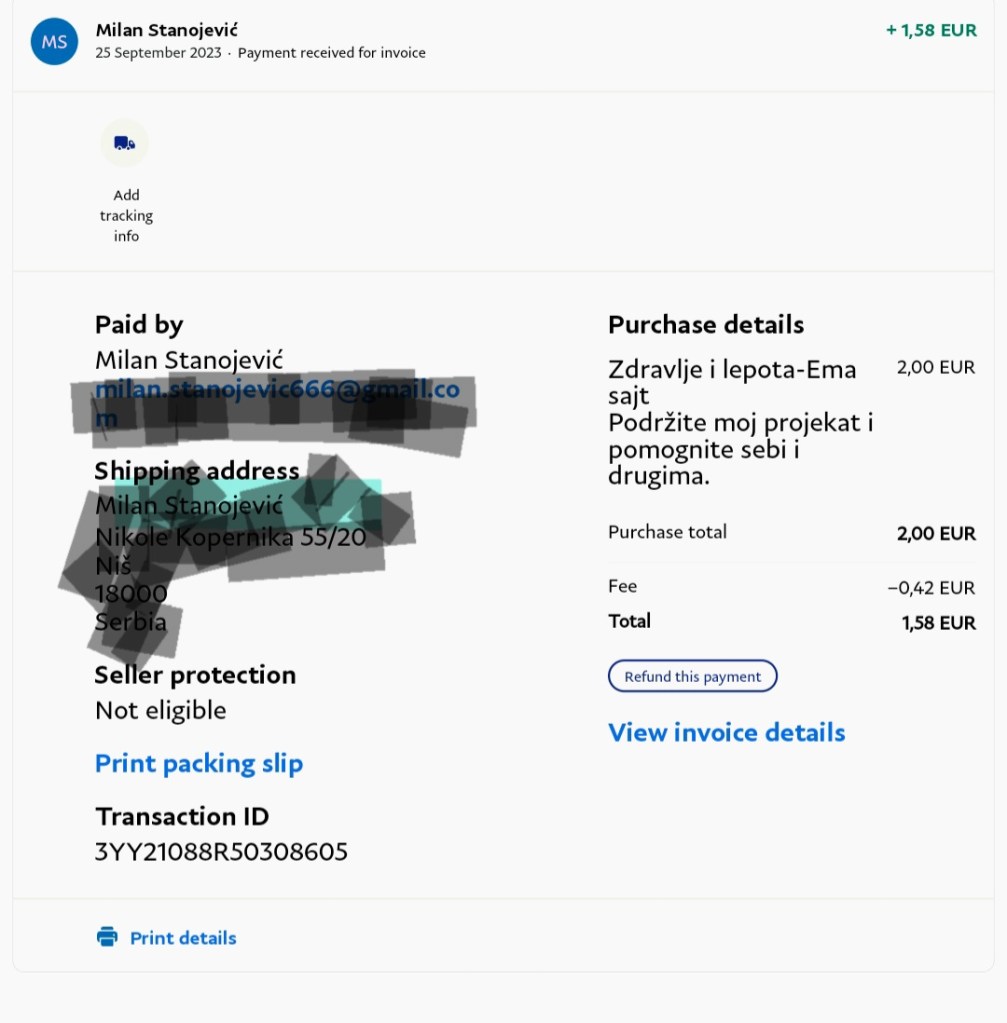The image size is (1007, 1023).
Task: Click the Purchase details heading
Action: (706, 325)
